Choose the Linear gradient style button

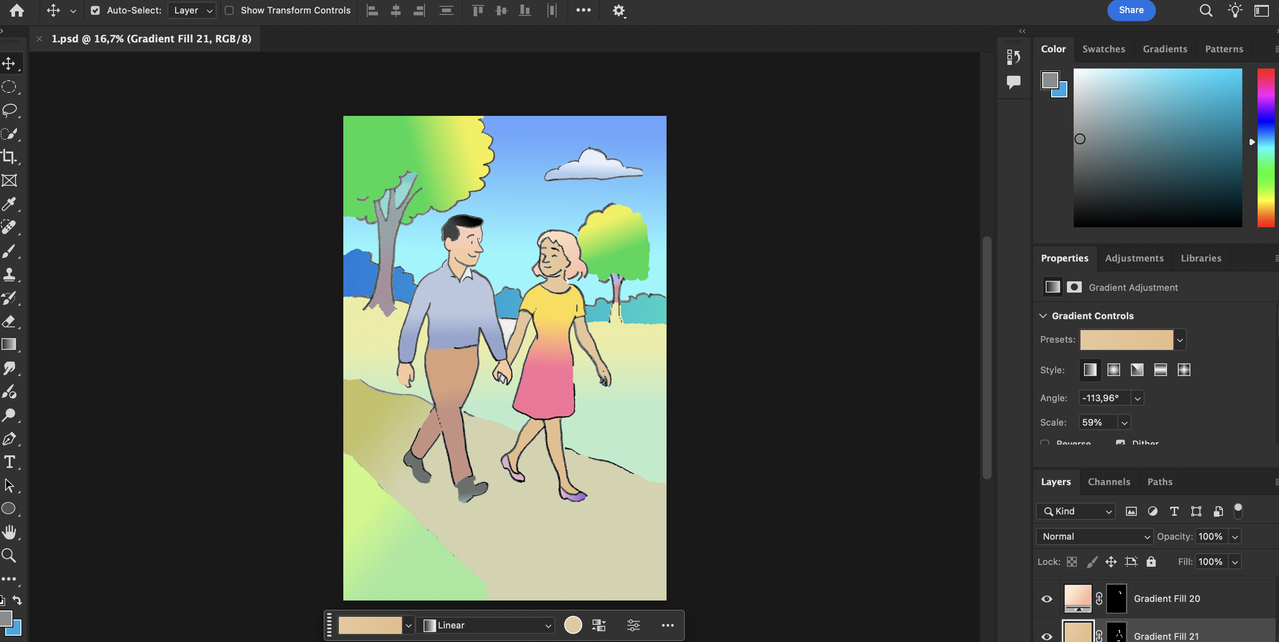click(x=1090, y=370)
